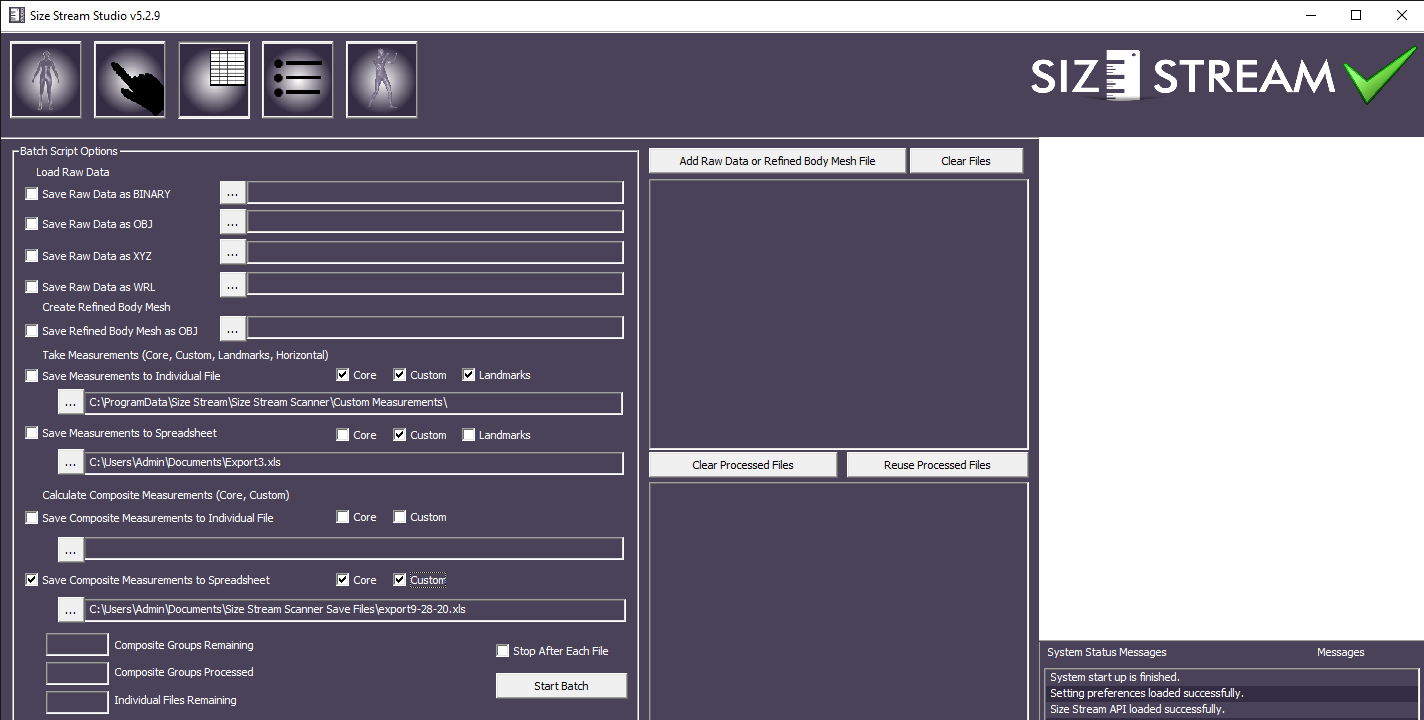Browse path for Composite Individual File
Viewport: 1424px width, 720px height.
pos(70,549)
